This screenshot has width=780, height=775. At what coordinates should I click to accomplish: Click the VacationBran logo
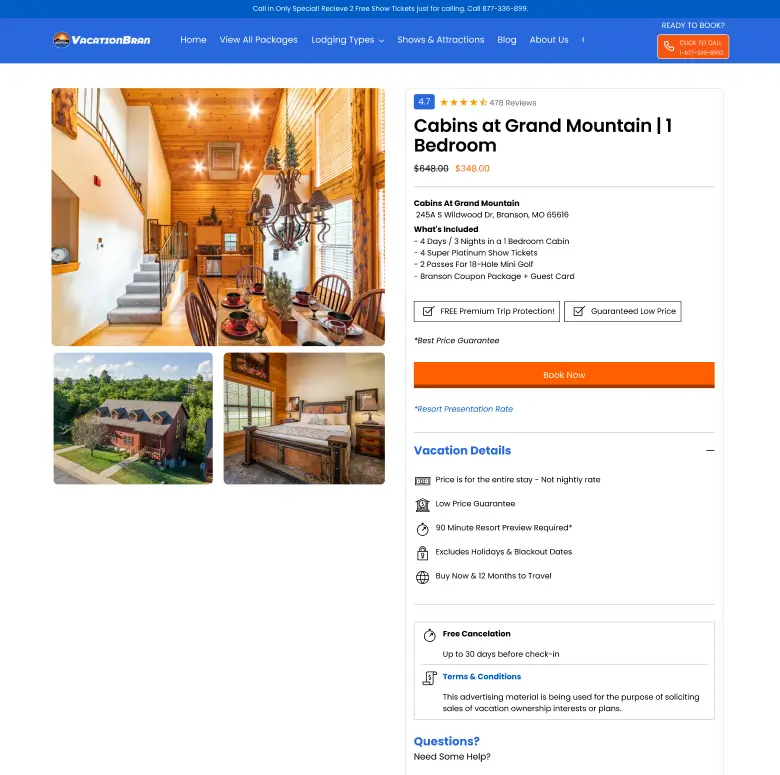(x=101, y=40)
